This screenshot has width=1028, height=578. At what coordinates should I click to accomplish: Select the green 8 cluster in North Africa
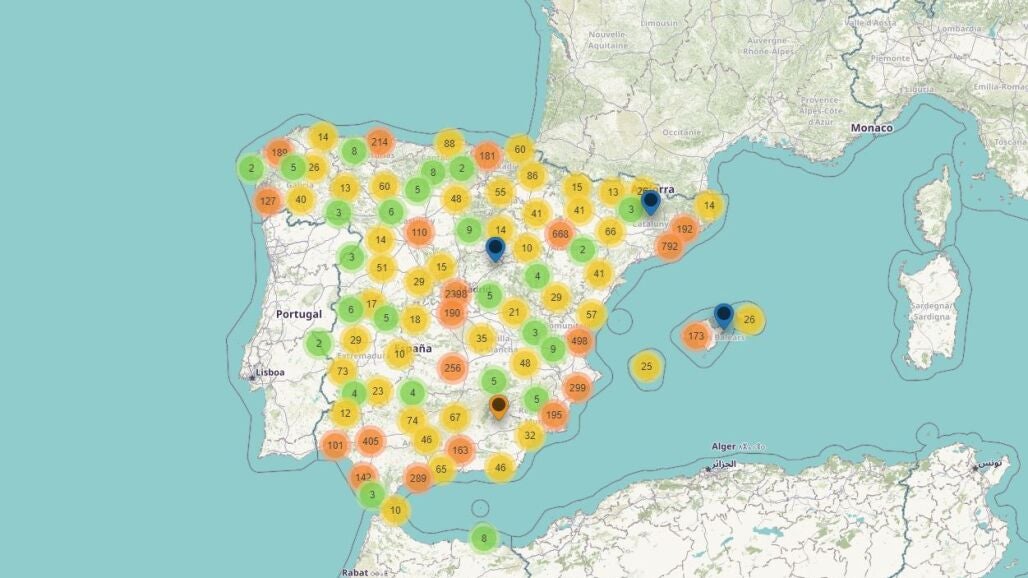[x=483, y=538]
